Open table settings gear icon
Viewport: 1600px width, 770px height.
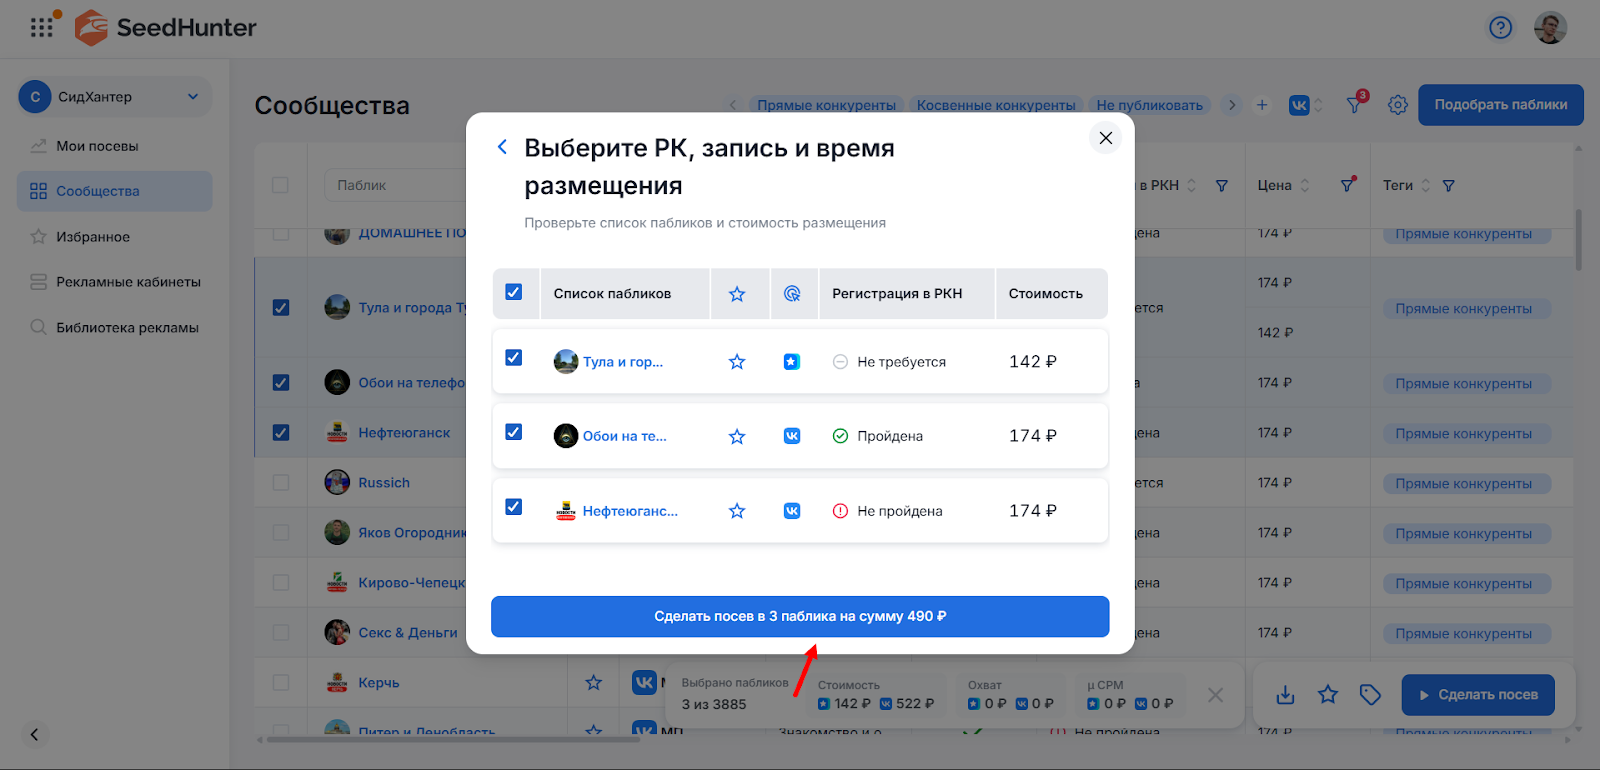click(x=1398, y=105)
